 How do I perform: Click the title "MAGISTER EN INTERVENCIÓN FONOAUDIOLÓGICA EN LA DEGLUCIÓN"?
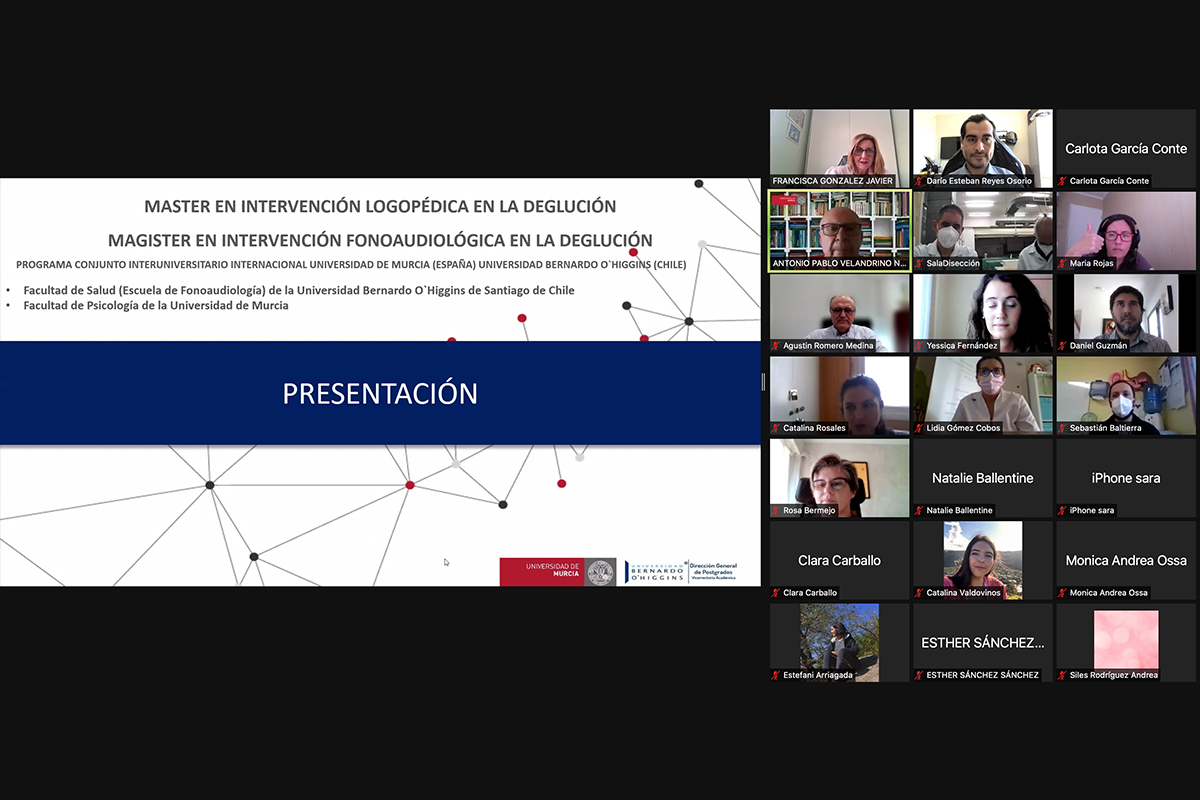coord(380,240)
